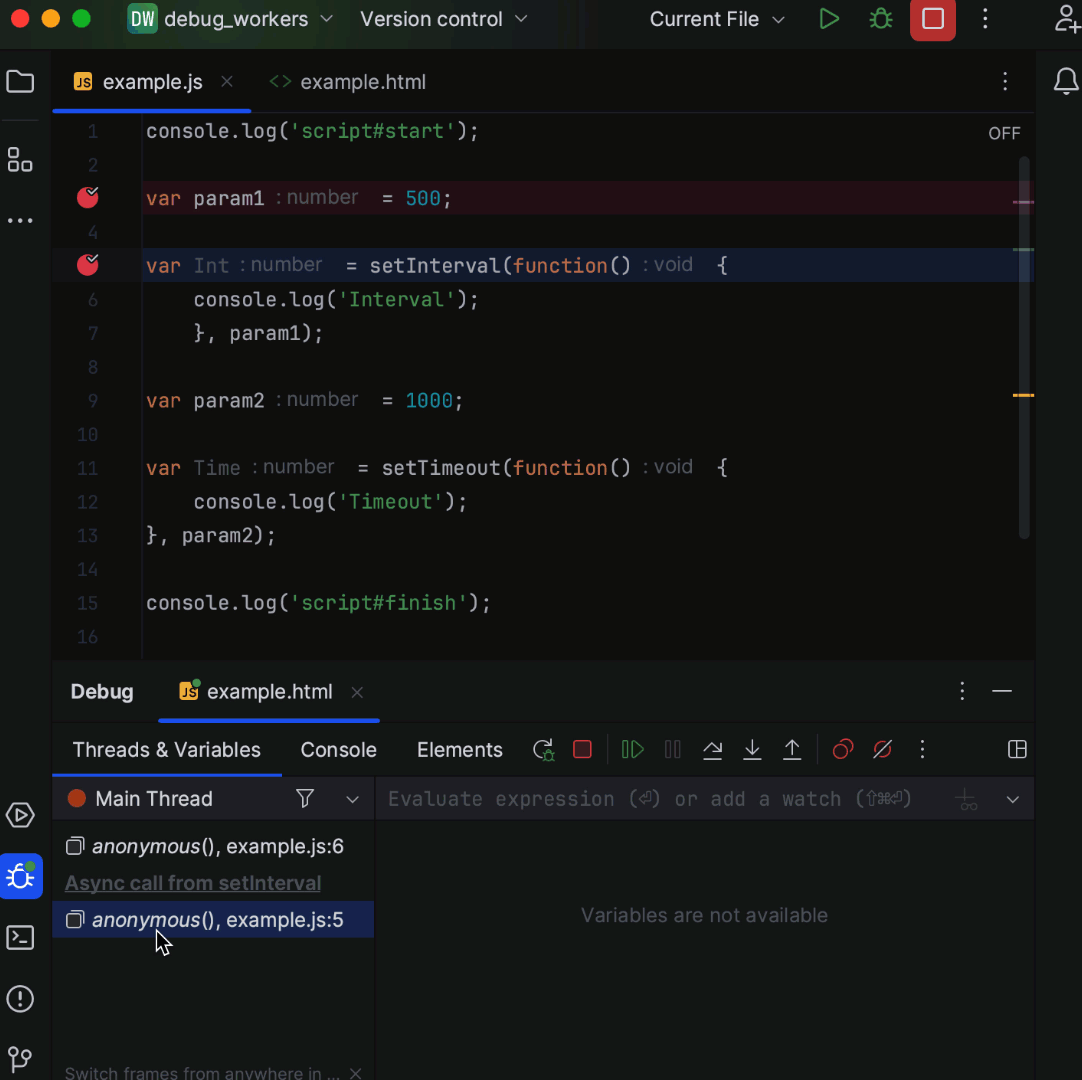
Task: Follow the Async call from setInterval link
Action: (x=192, y=883)
